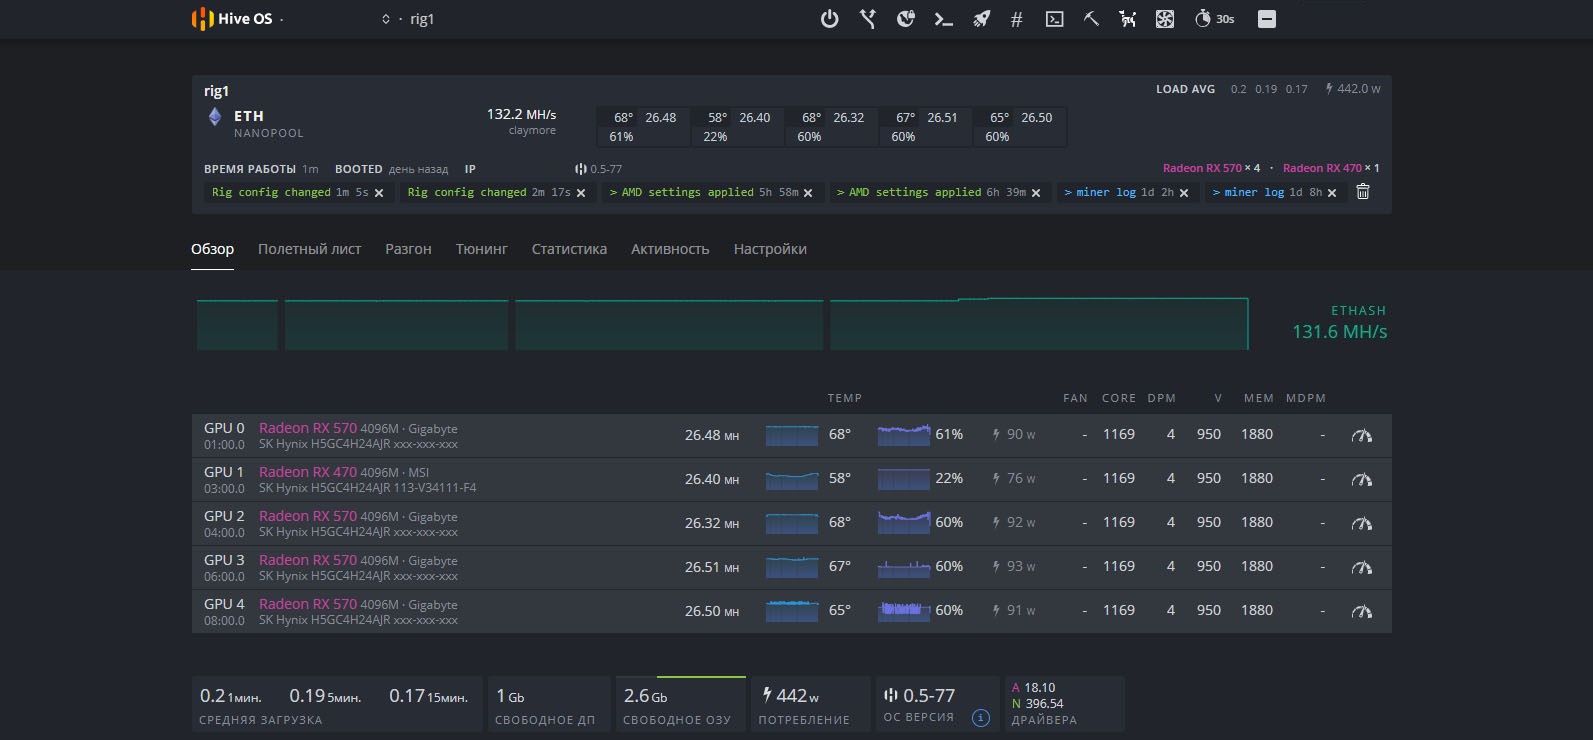Open the miner log 1d 2h message
Image resolution: width=1593 pixels, height=740 pixels.
[1118, 192]
